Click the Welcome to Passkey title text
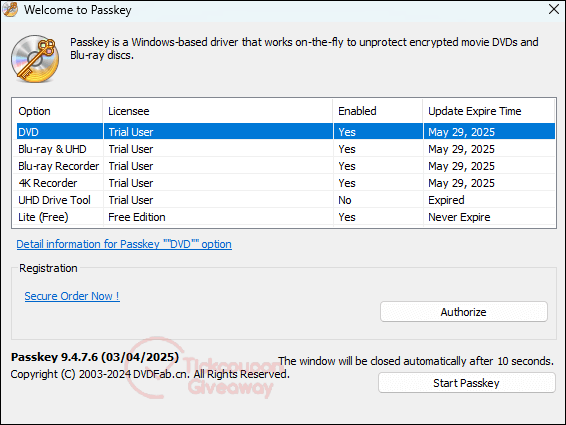 [78, 10]
